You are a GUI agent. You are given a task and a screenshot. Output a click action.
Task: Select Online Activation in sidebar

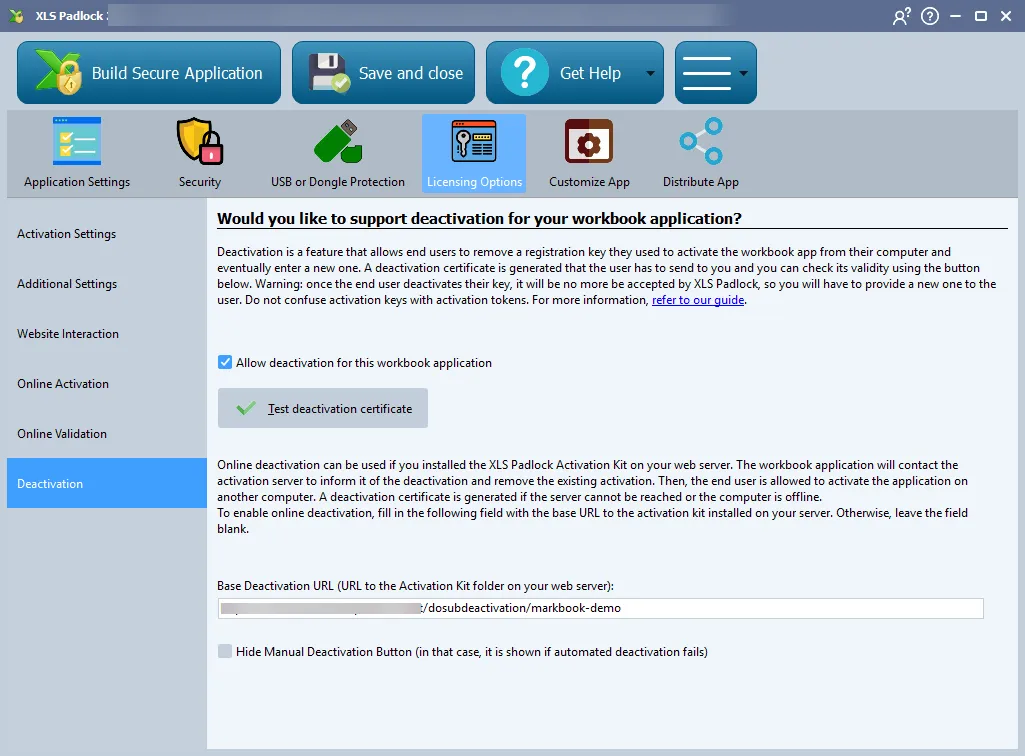107,384
